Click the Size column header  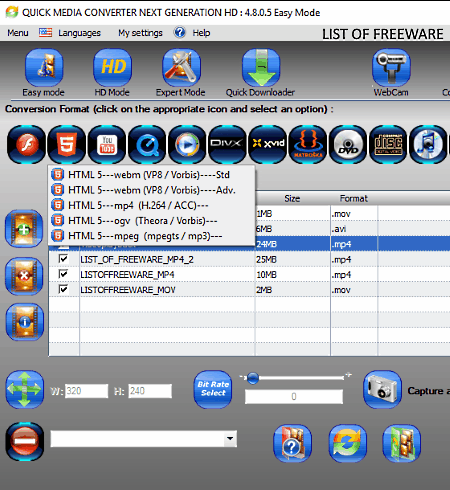coord(292,198)
